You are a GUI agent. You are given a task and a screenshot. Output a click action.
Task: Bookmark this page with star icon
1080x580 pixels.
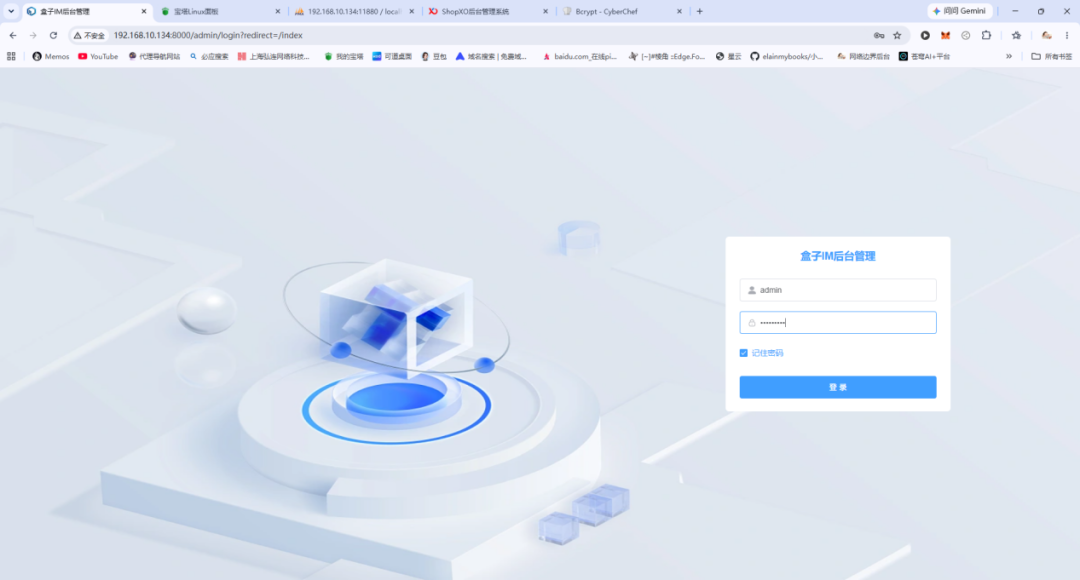897,35
